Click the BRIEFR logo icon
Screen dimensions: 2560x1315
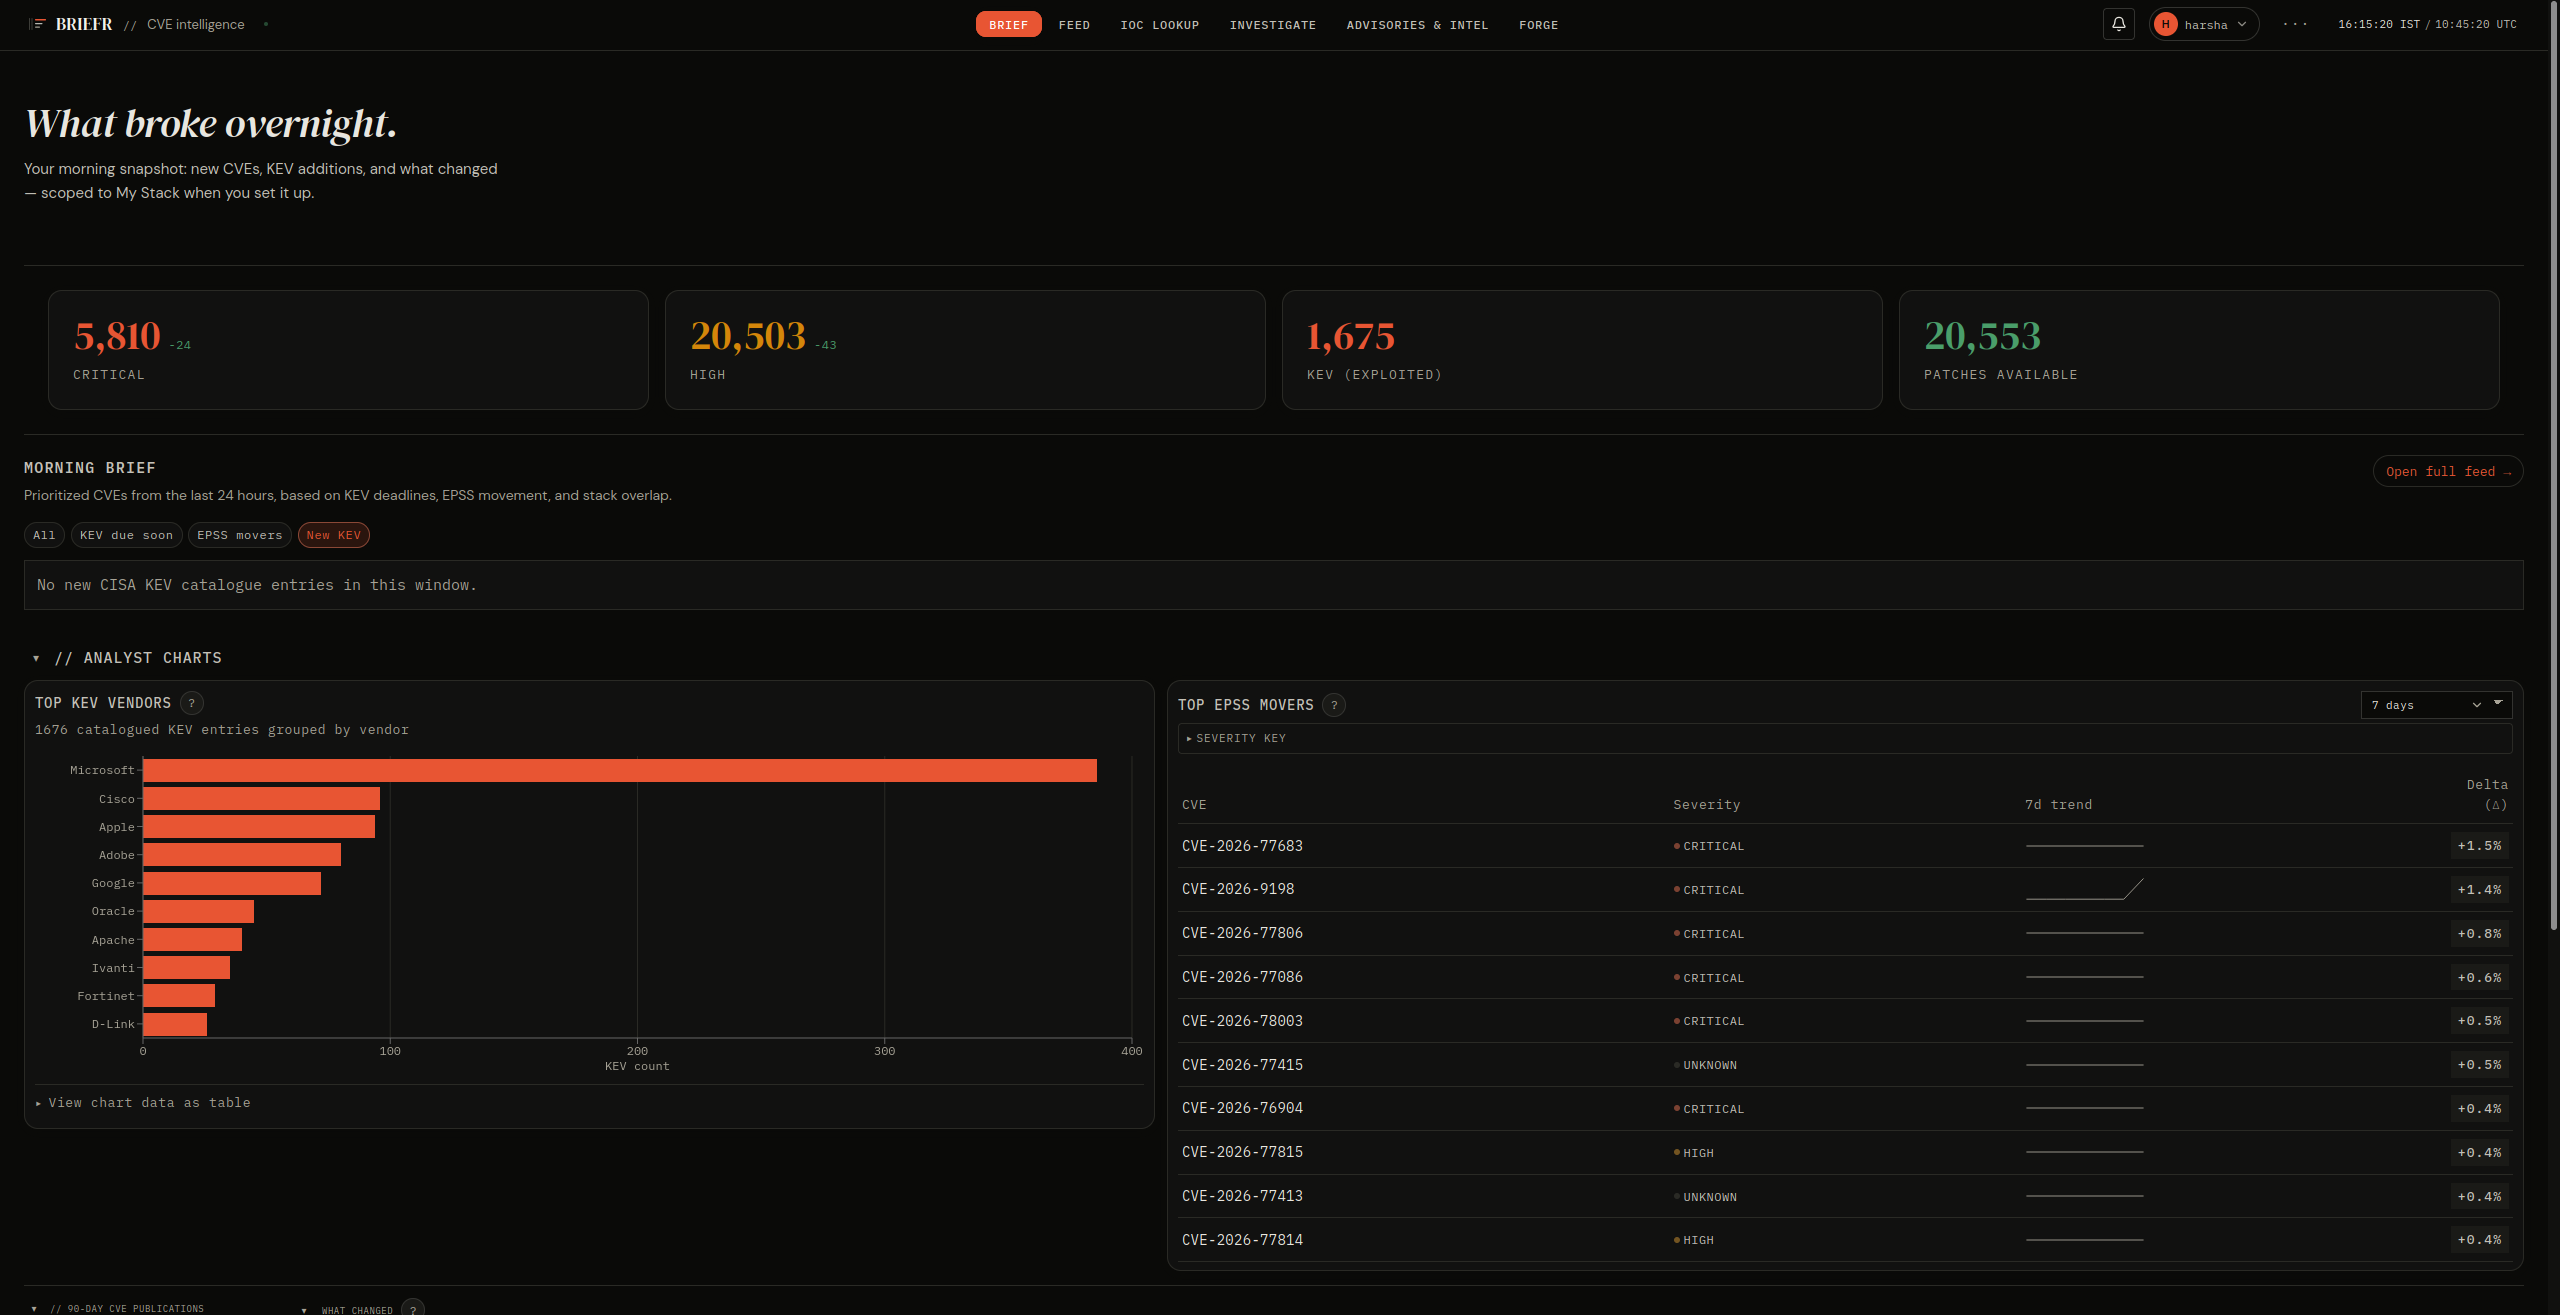click(x=38, y=24)
